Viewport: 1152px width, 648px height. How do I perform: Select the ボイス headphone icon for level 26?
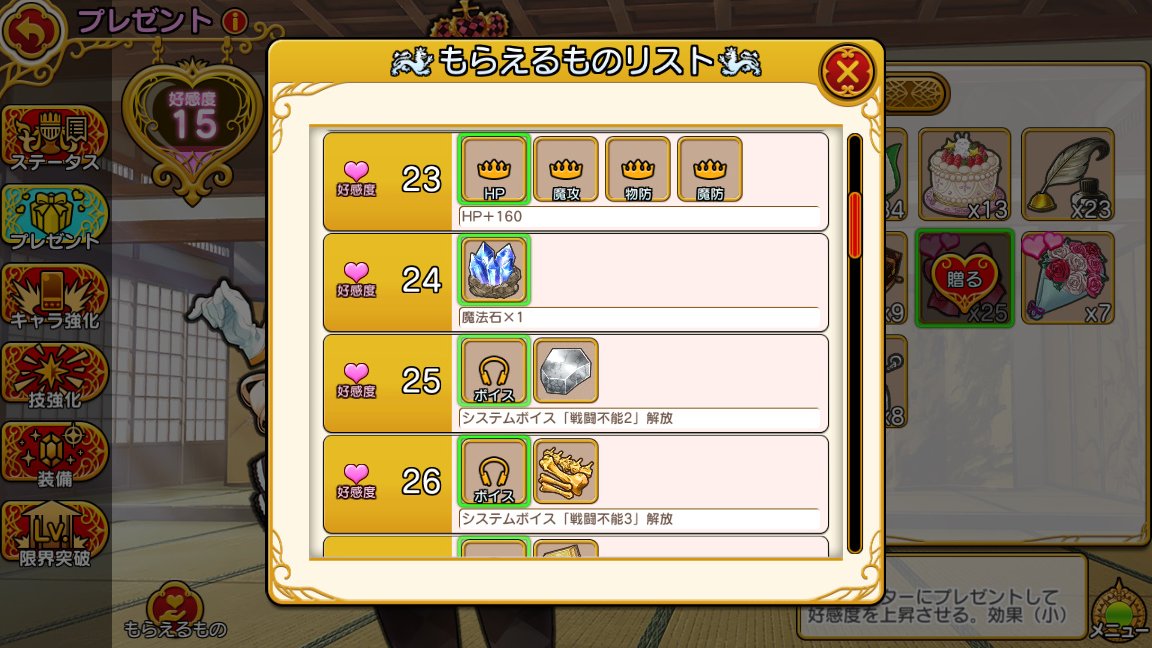494,472
